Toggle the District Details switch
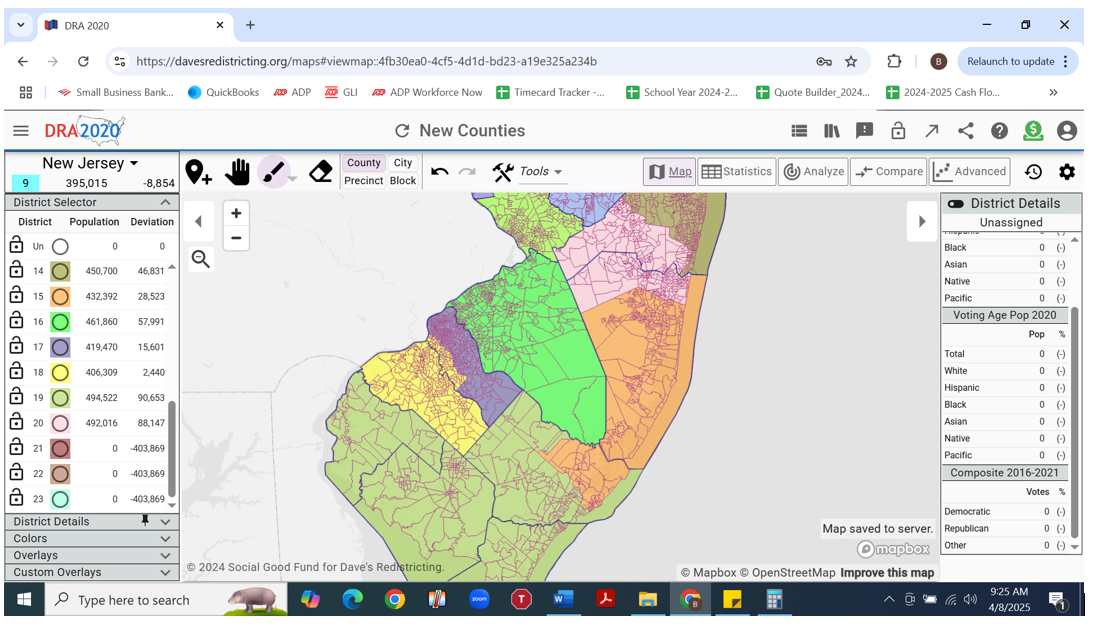1101x637 pixels. 955,203
